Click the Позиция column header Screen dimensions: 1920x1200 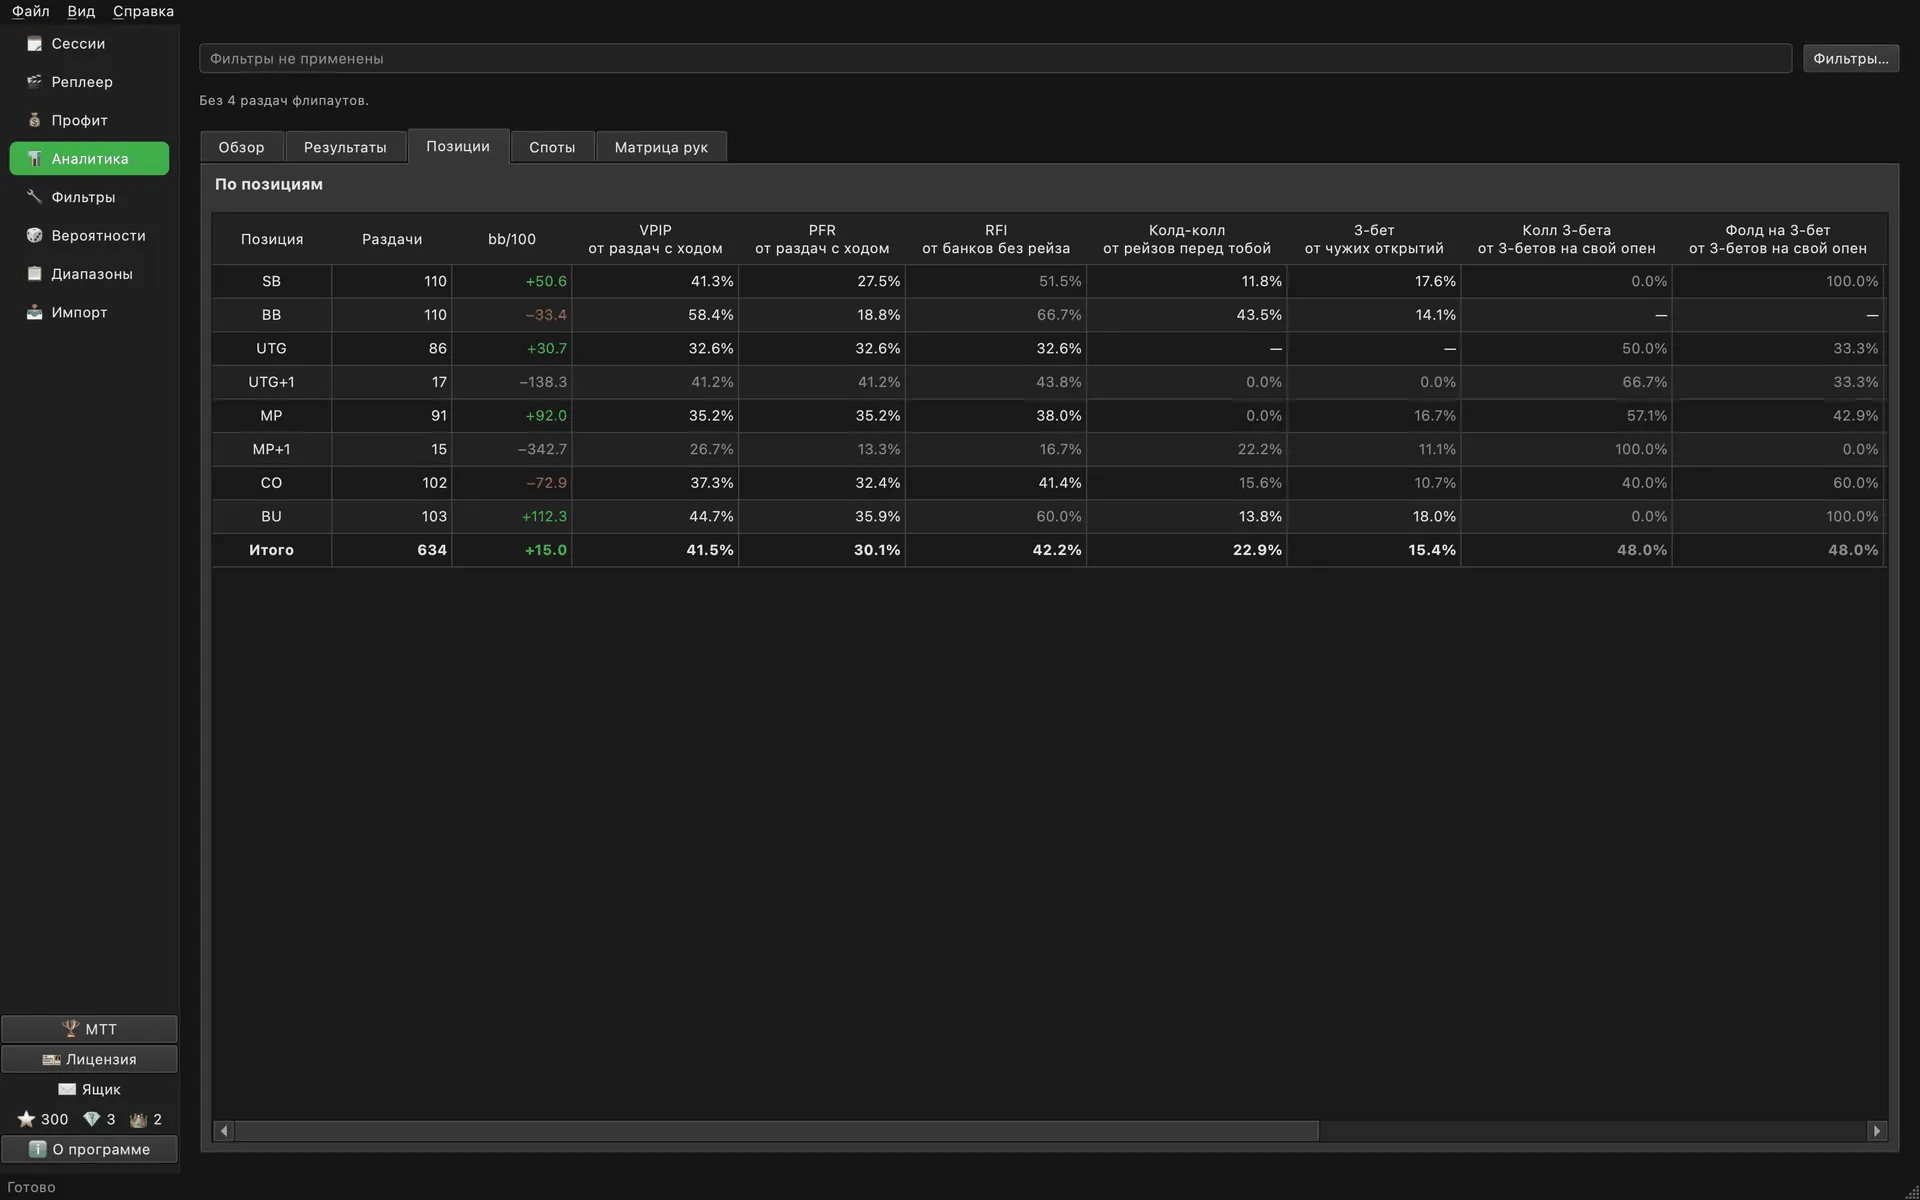tap(272, 239)
